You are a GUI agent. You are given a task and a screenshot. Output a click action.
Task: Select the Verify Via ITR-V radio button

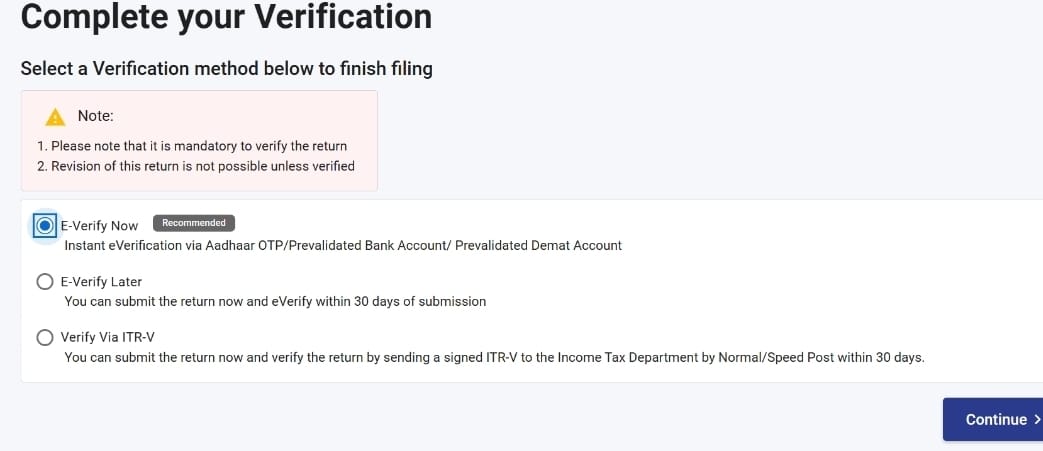click(45, 338)
